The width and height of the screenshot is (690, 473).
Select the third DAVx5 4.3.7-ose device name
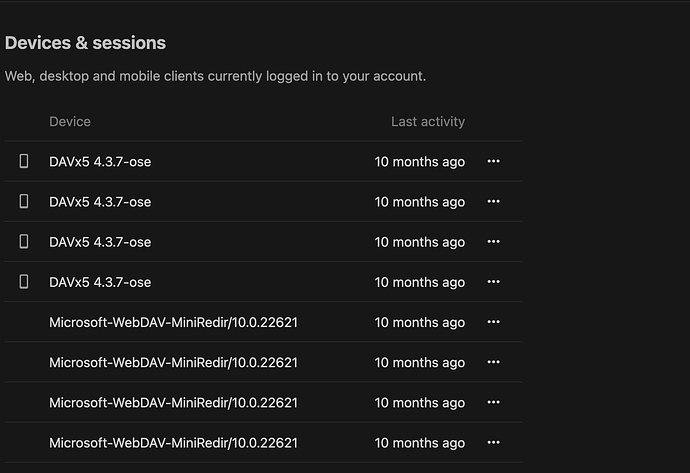pyautogui.click(x=100, y=242)
